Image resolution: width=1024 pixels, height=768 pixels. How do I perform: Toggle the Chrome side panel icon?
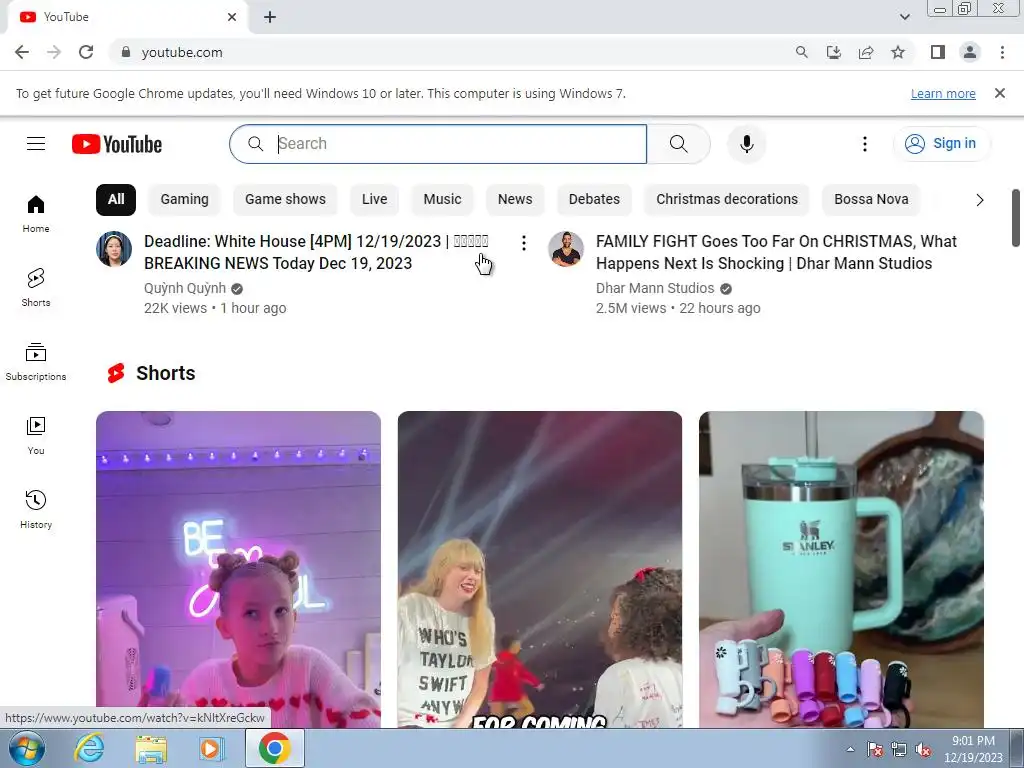click(x=938, y=52)
